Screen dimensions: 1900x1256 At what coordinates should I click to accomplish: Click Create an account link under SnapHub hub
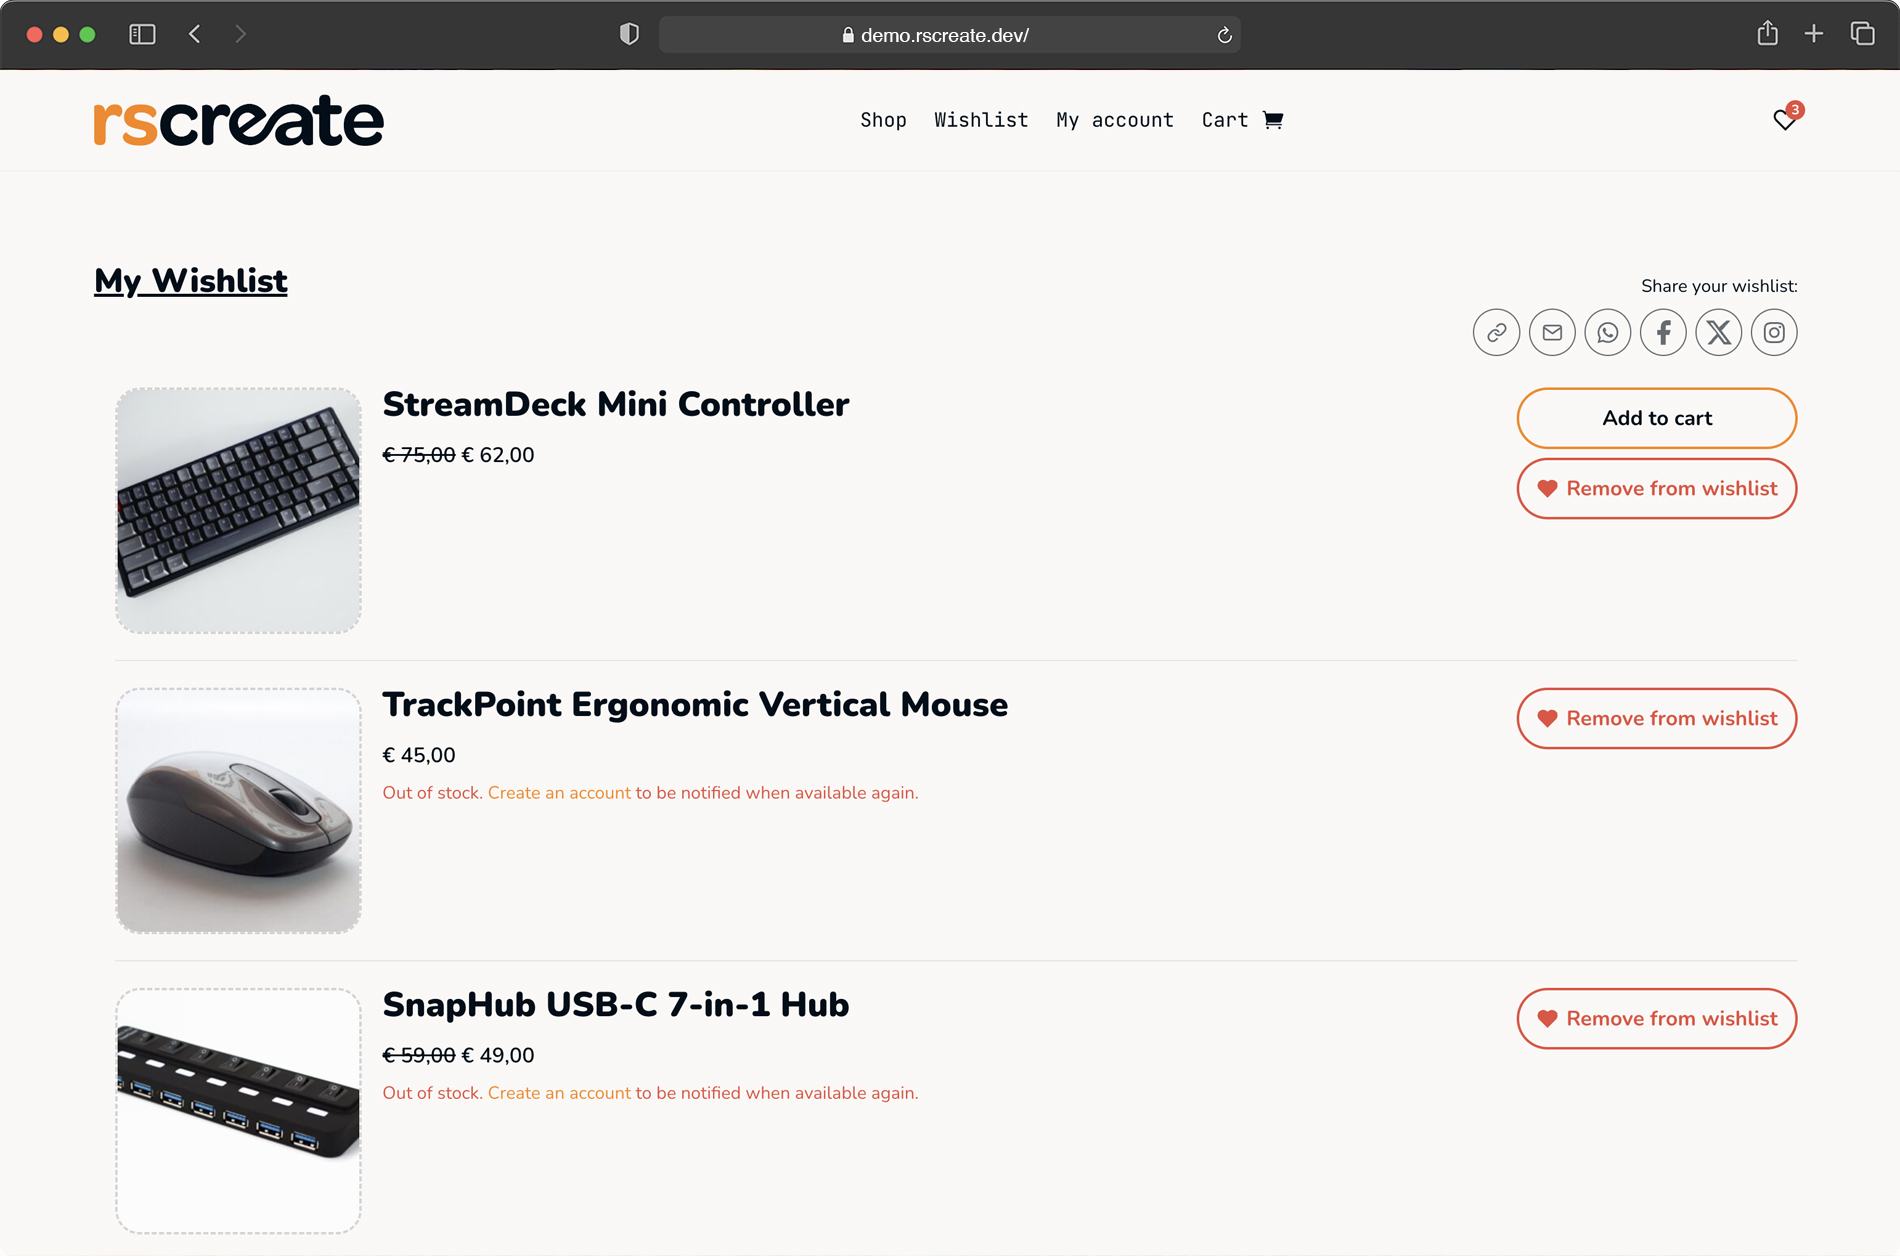click(x=559, y=1093)
